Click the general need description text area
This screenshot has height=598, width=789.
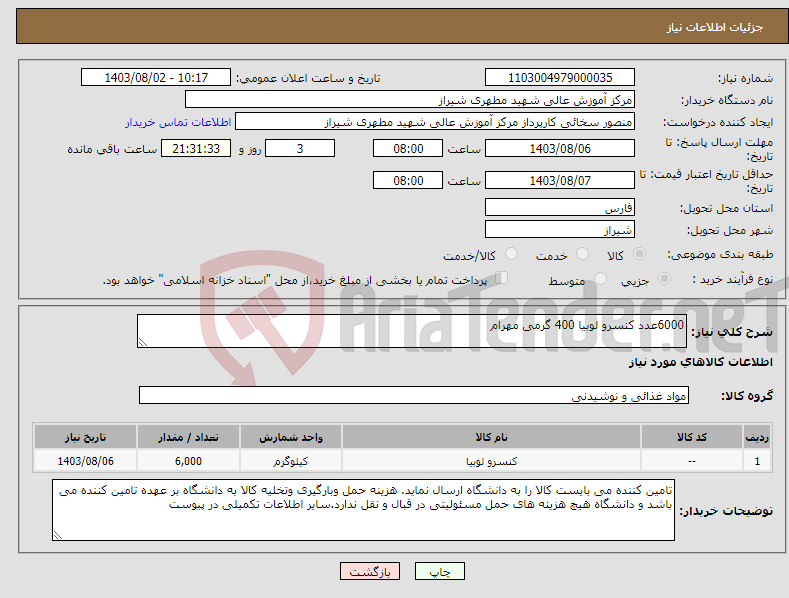[412, 331]
